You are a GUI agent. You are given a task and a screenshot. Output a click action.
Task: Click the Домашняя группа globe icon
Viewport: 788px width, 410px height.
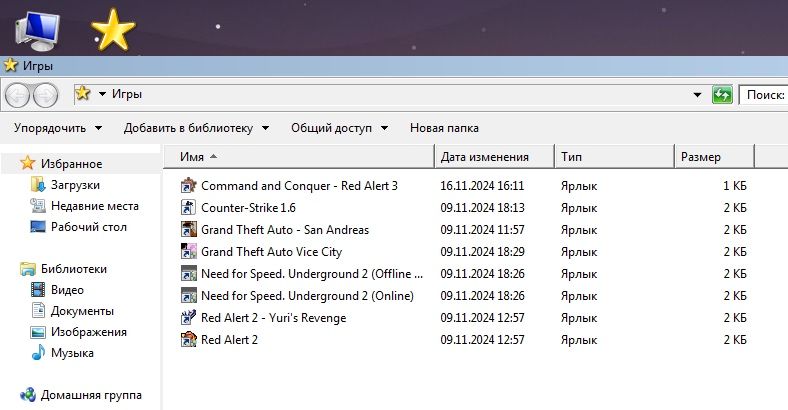click(x=28, y=395)
